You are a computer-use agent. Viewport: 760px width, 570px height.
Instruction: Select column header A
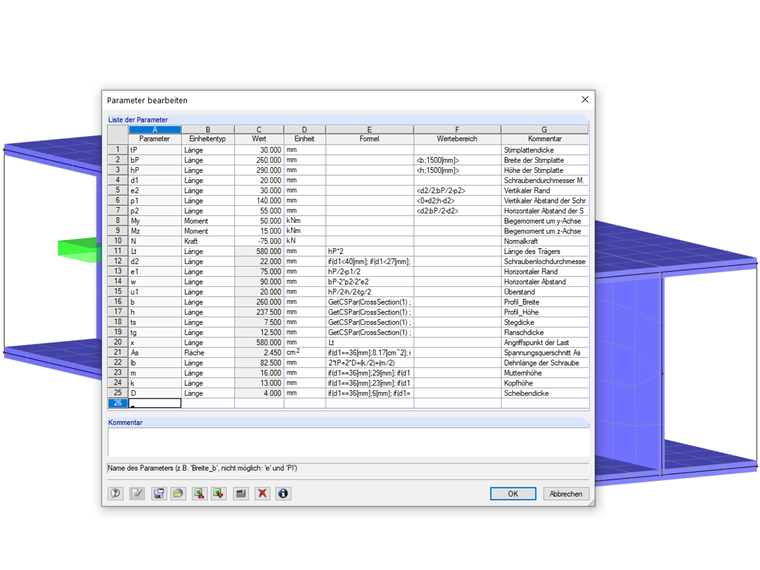point(155,129)
